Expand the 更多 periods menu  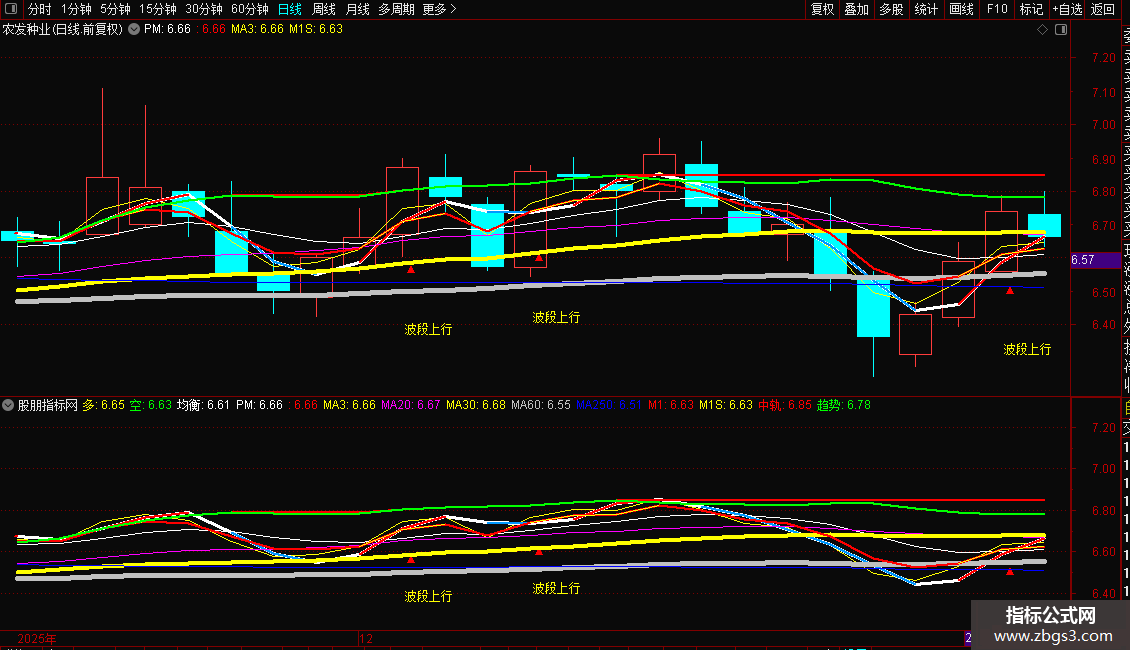(x=440, y=9)
